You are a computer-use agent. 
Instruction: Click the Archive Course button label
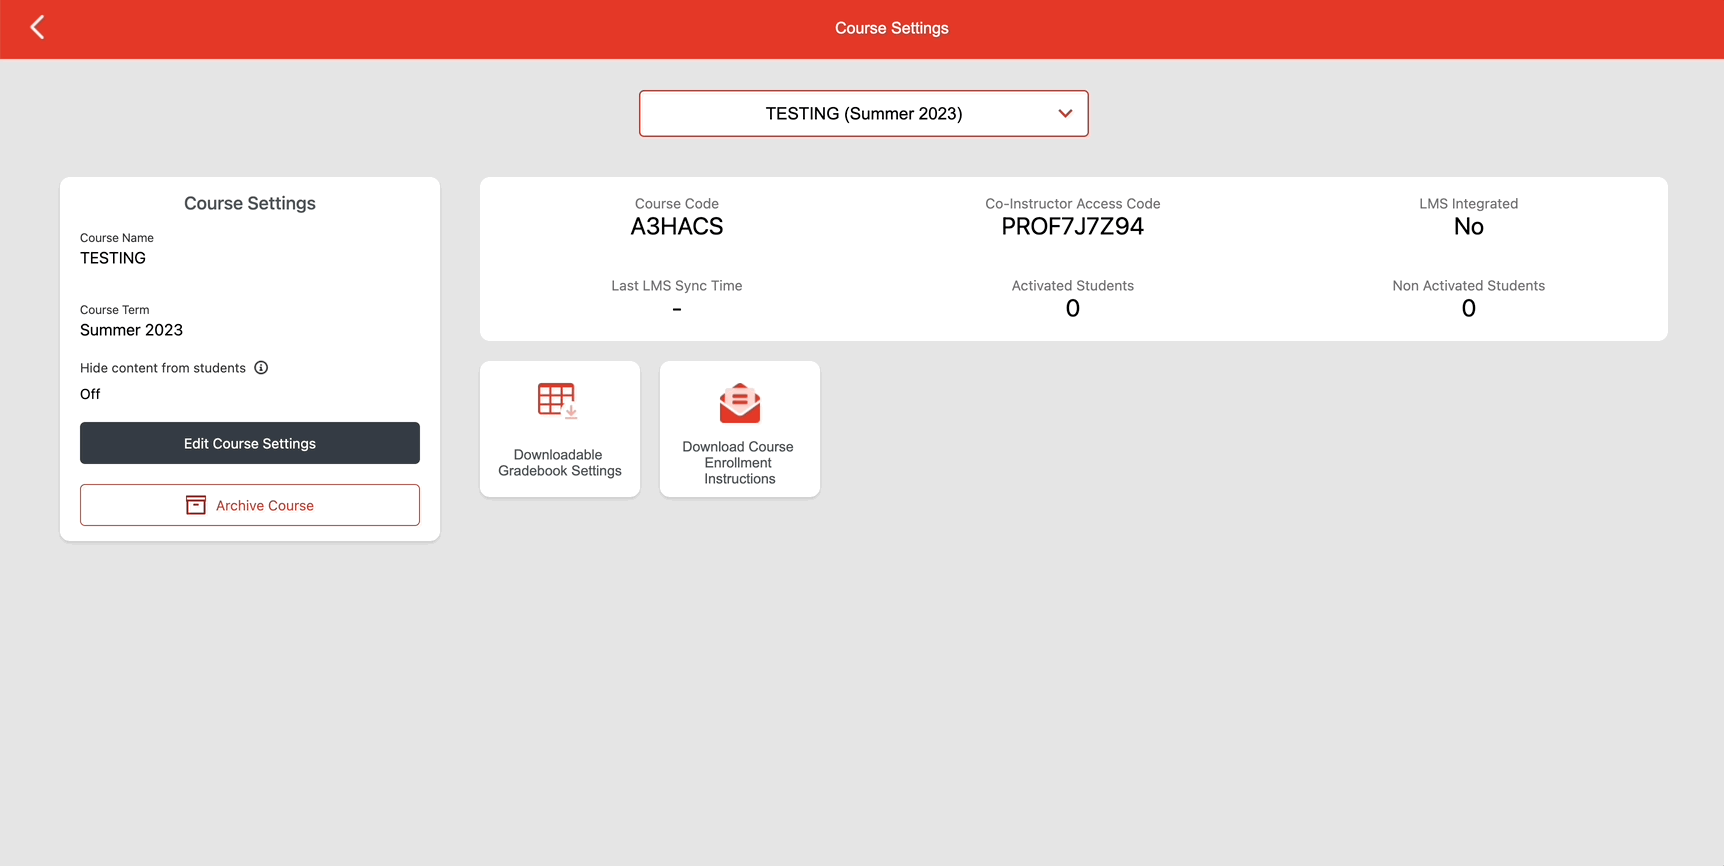click(265, 506)
